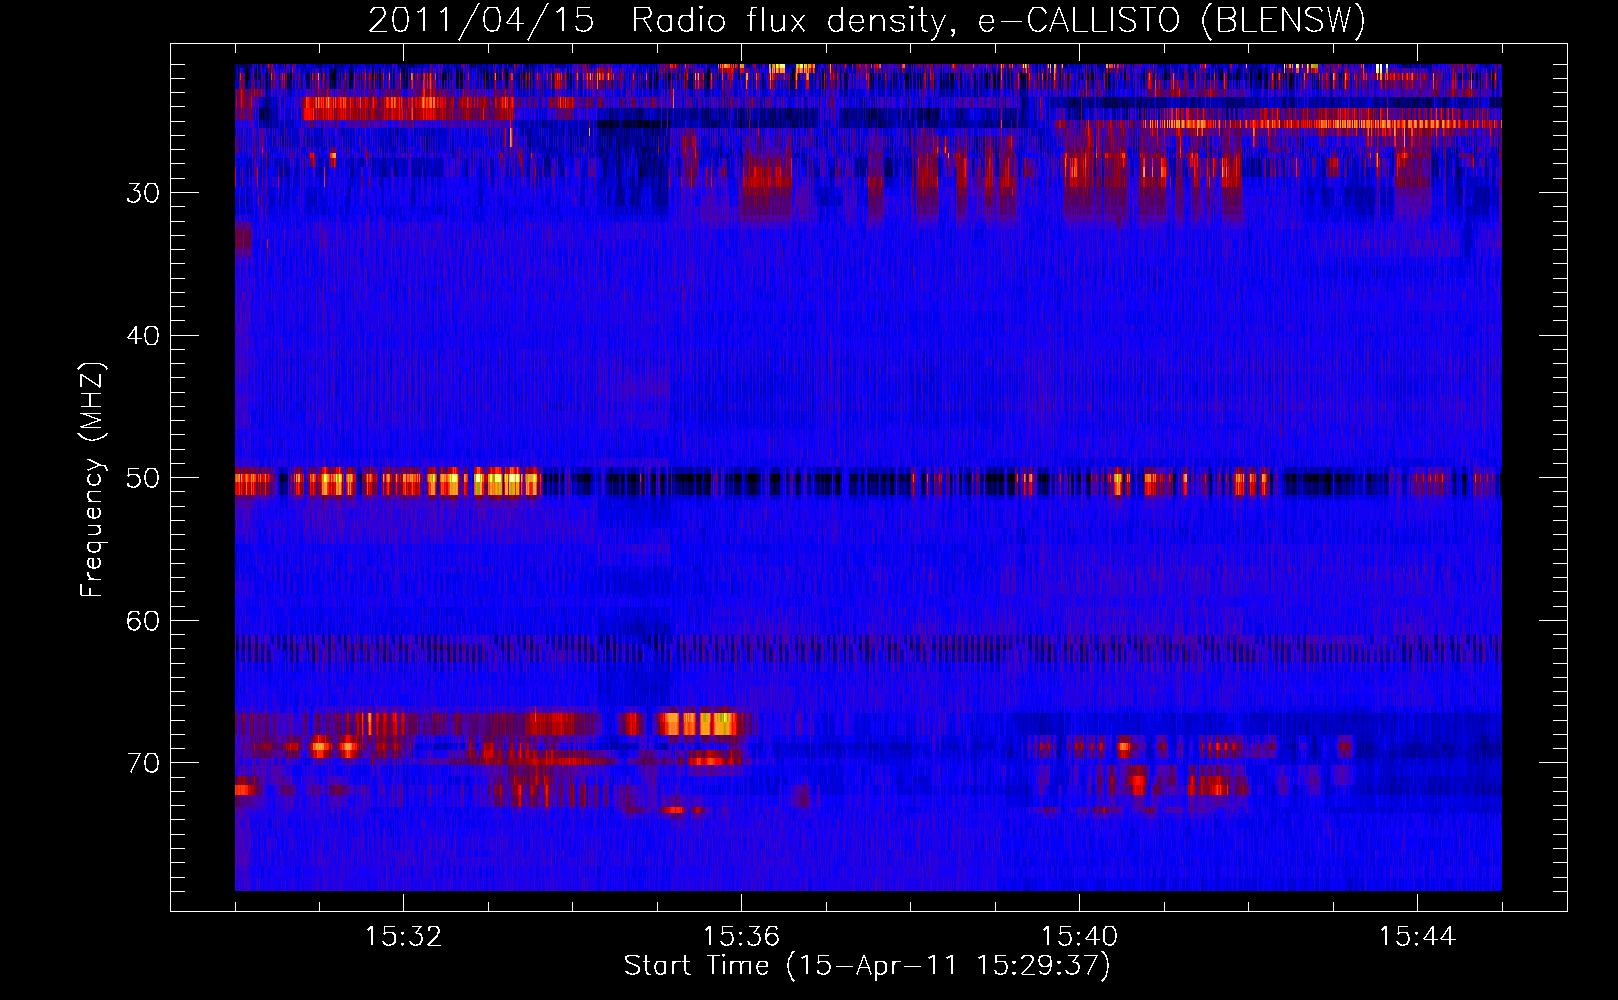Click the 30 MHz frequency tick label

[143, 193]
